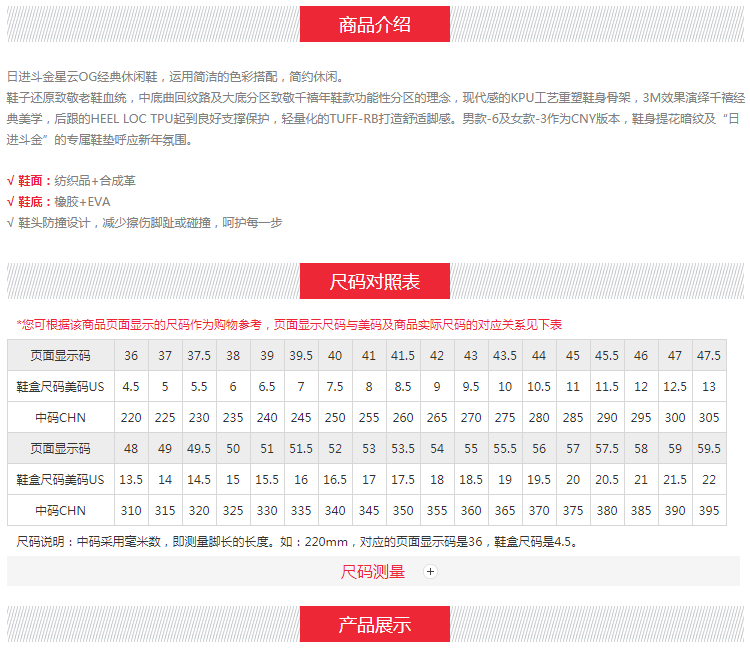Click US size cell 19.5
This screenshot has height=648, width=750.
pos(539,479)
